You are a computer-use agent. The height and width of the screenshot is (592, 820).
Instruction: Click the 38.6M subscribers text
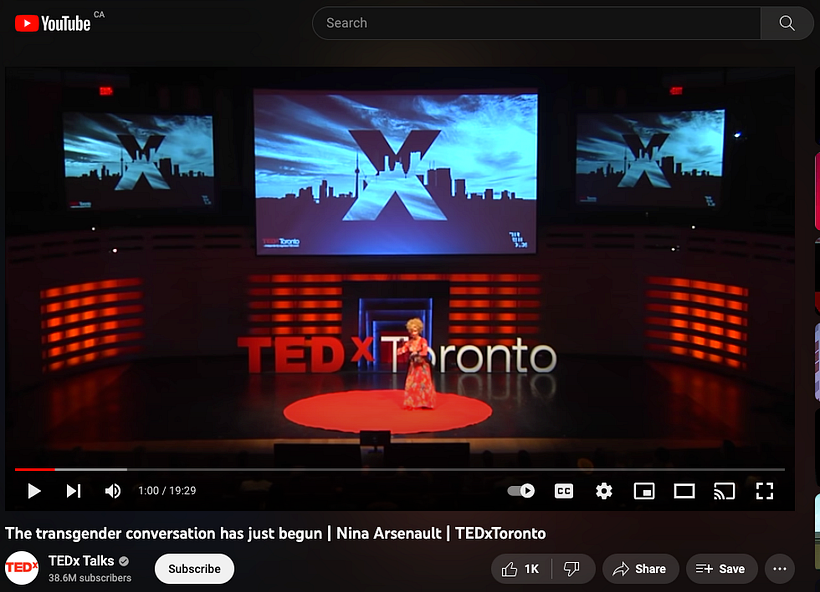point(89,578)
